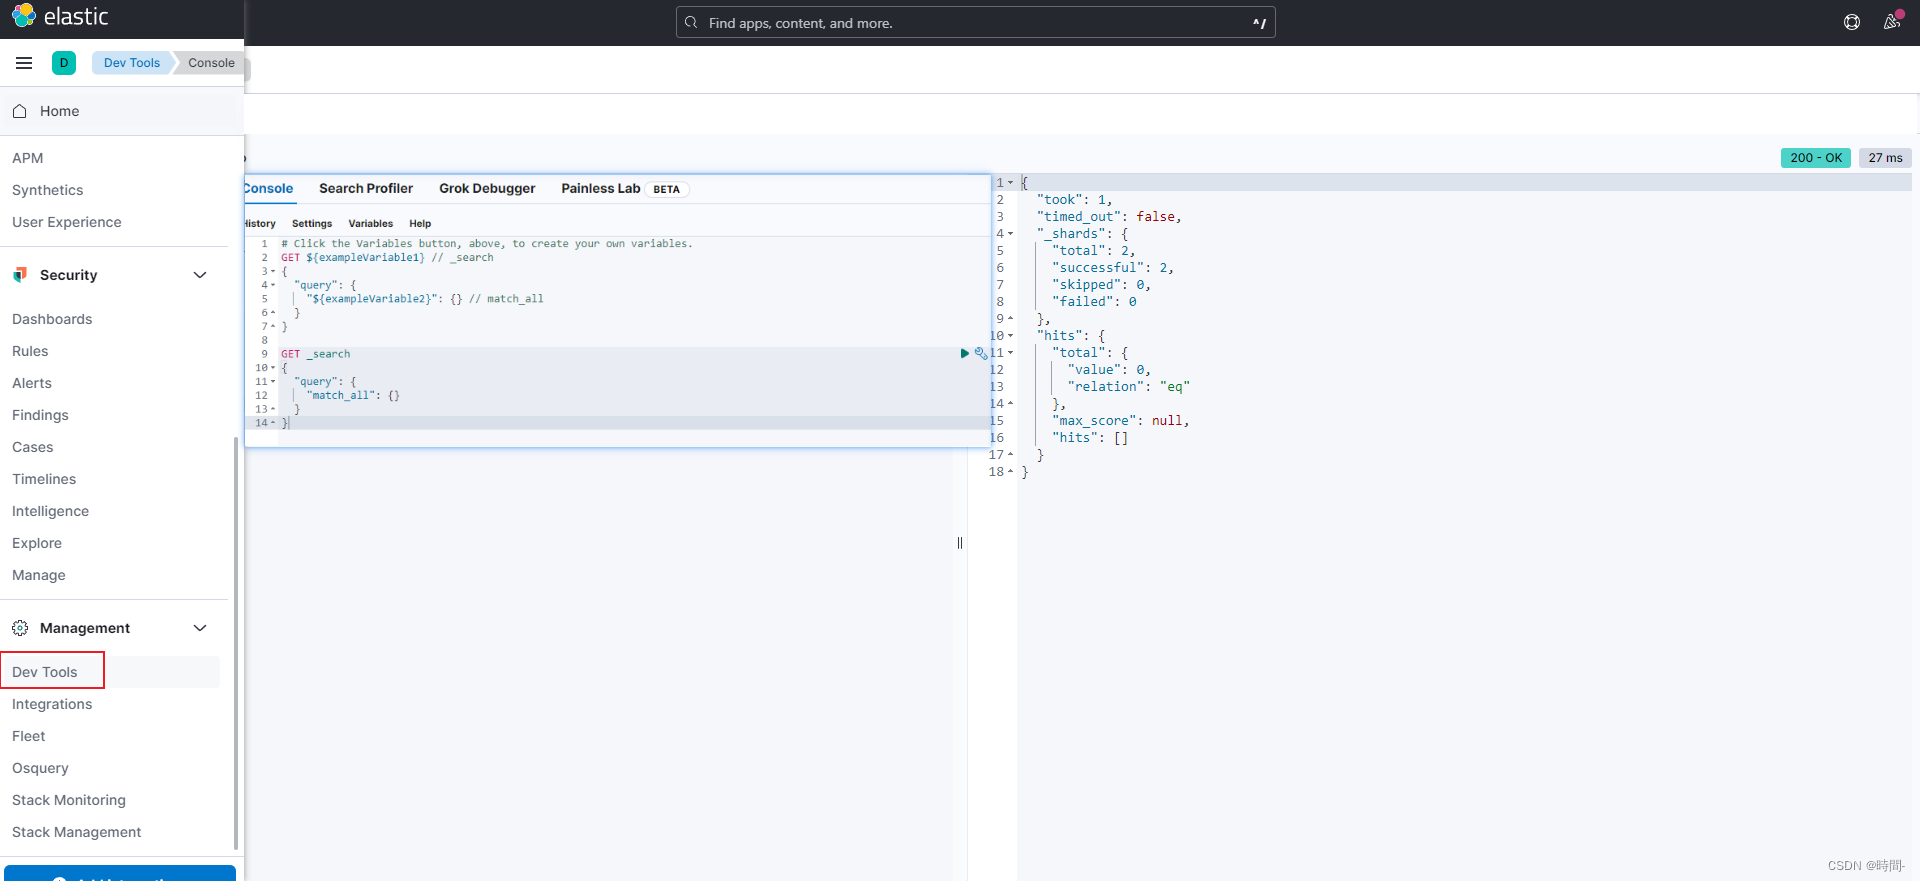
Task: Click the Security shield icon
Action: coord(20,275)
